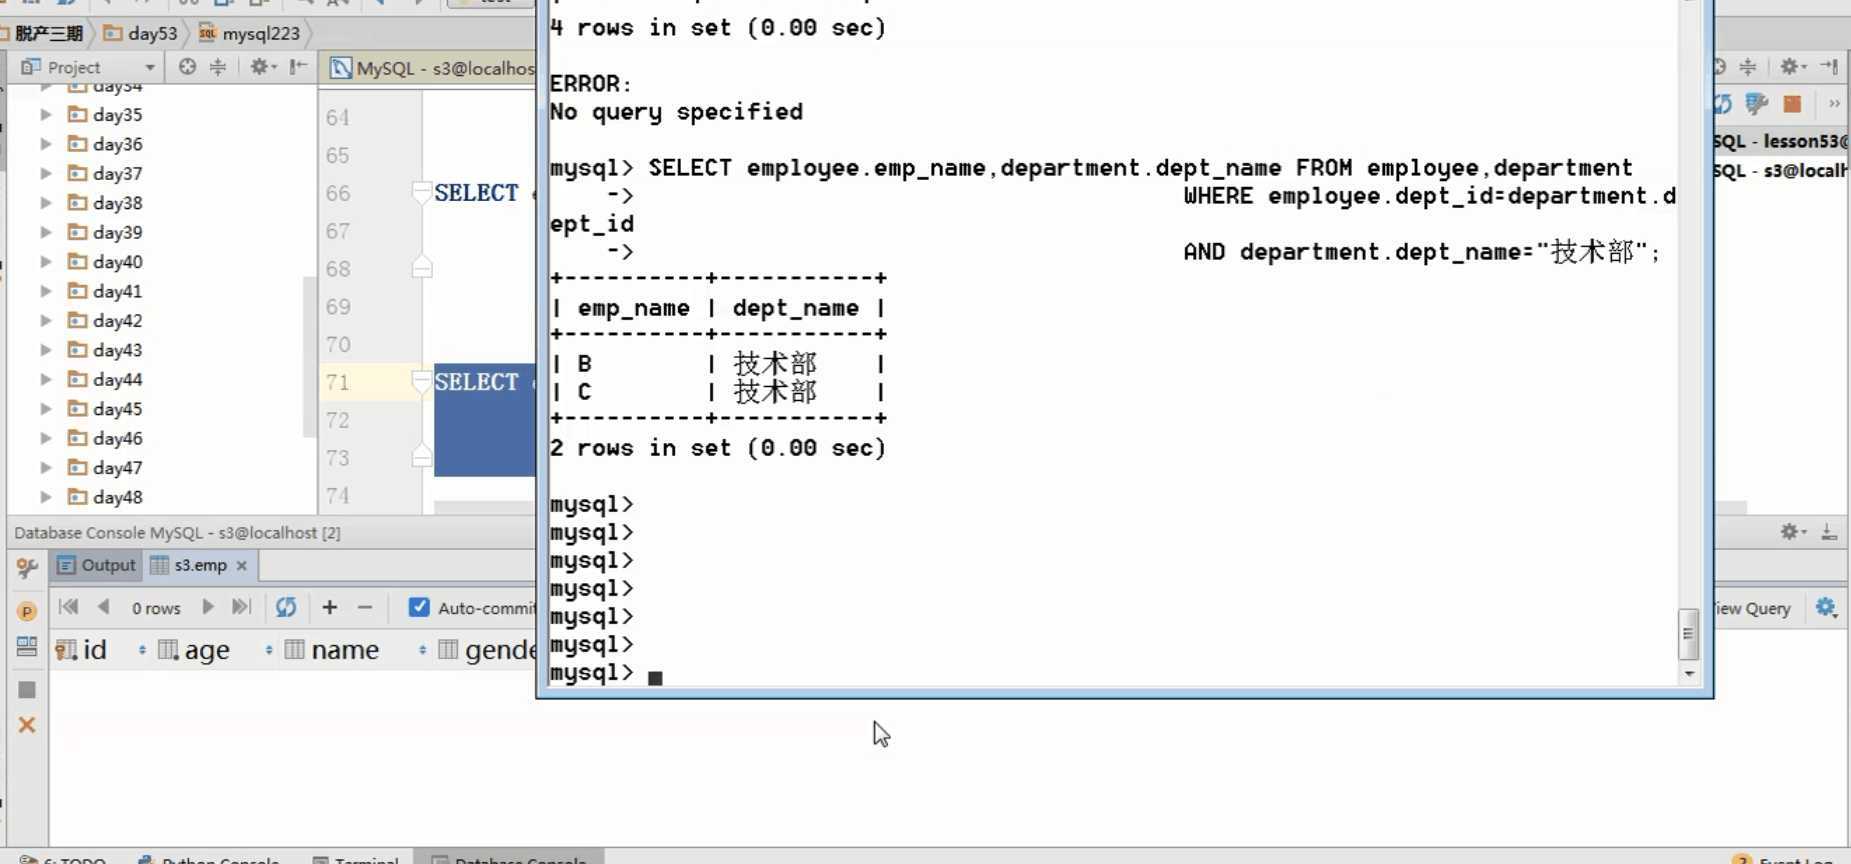Click the Project tree vertical scrollbar
Image resolution: width=1851 pixels, height=864 pixels.
click(x=308, y=357)
